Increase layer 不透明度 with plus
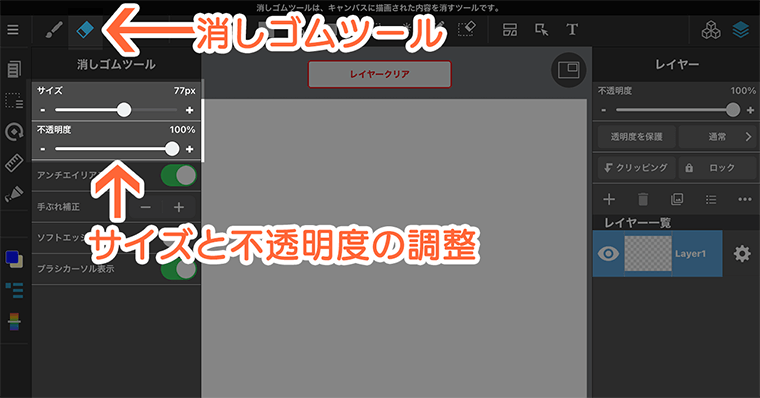Screen dimensions: 760x398 [x=750, y=110]
